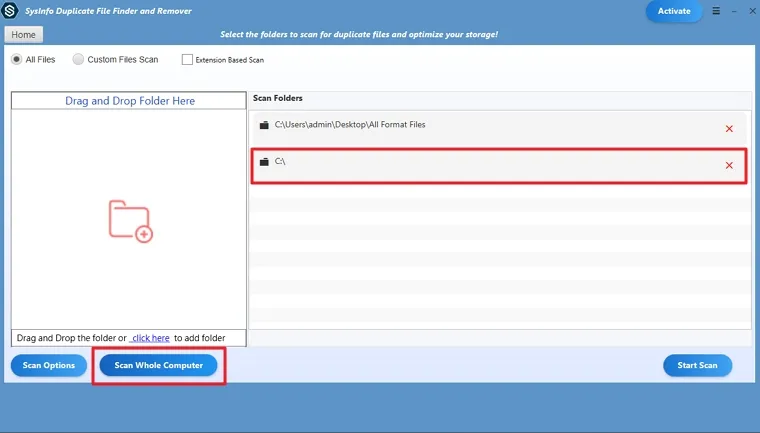
Task: Click the app title SysInfo Duplicate File Finder
Action: coord(108,11)
